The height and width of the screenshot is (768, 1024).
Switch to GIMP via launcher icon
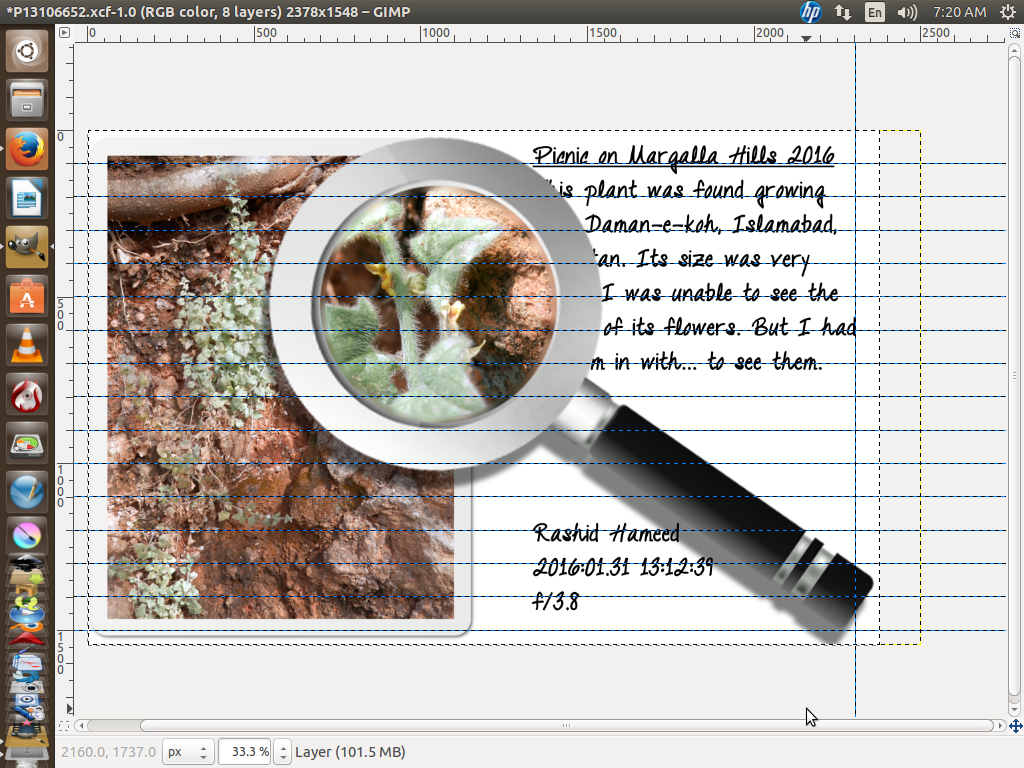27,247
